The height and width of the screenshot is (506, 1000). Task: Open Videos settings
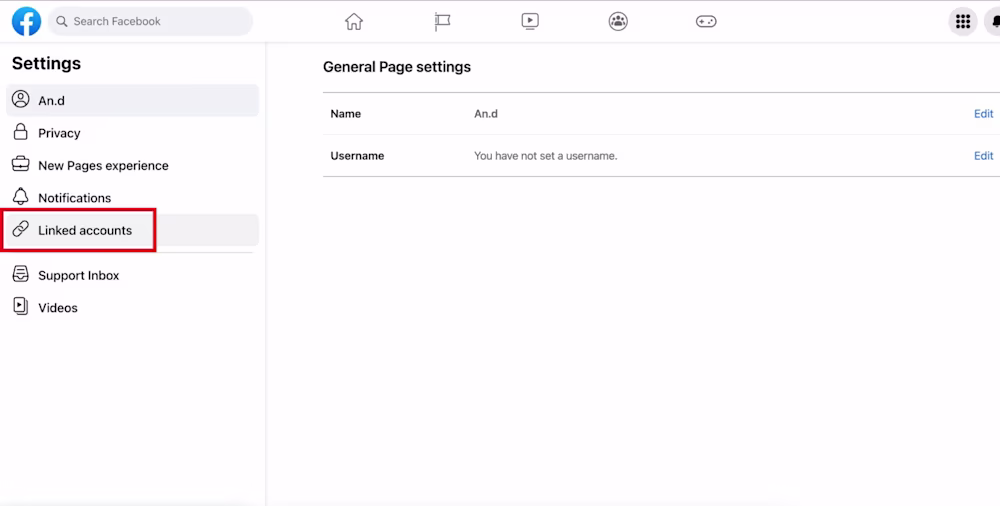point(133,308)
